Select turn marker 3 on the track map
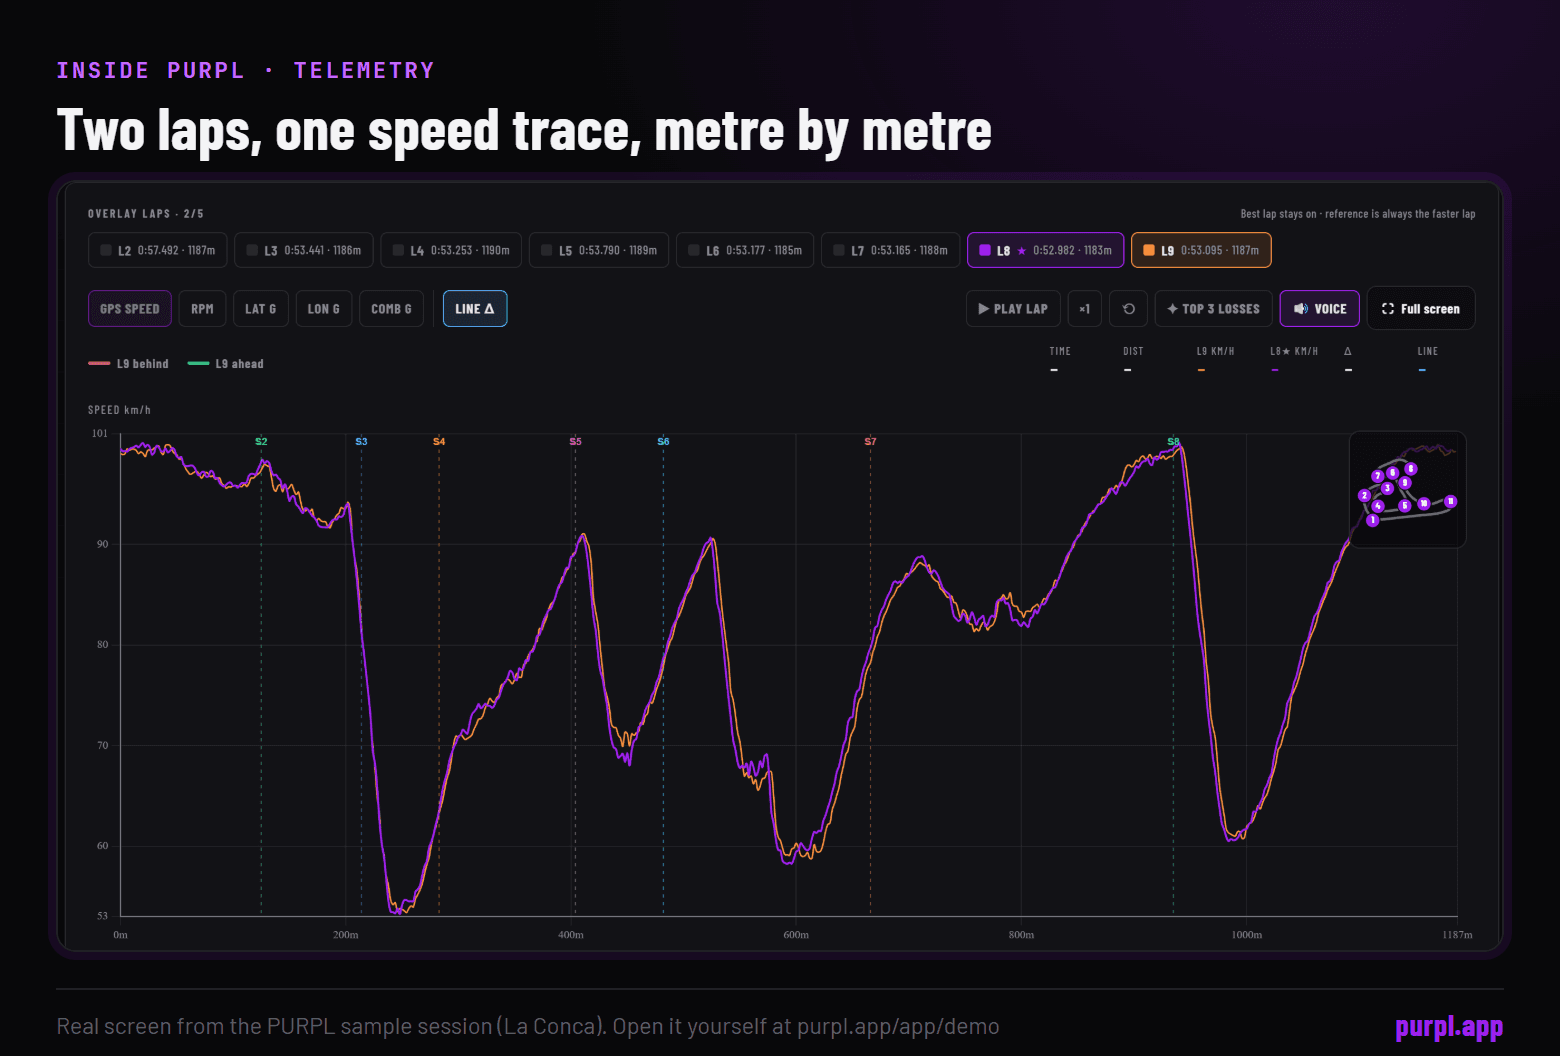 click(x=1387, y=488)
